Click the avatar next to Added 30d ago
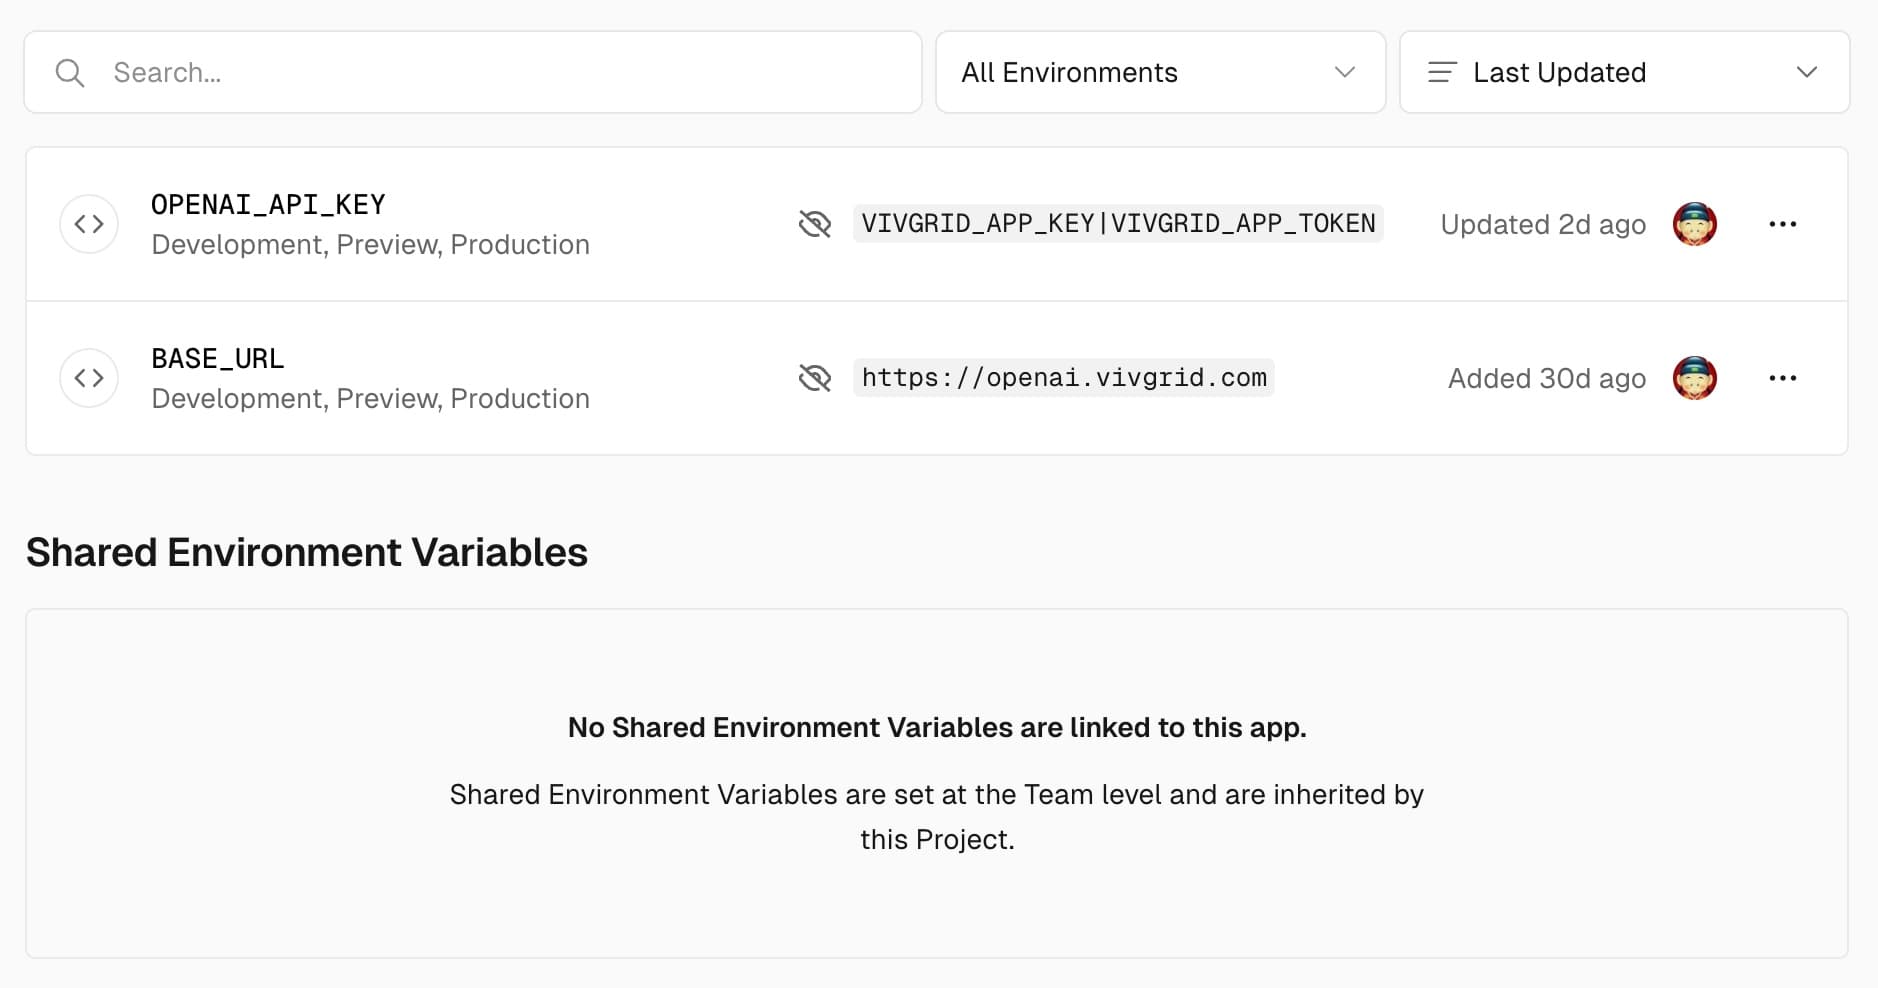This screenshot has width=1878, height=988. click(1695, 377)
